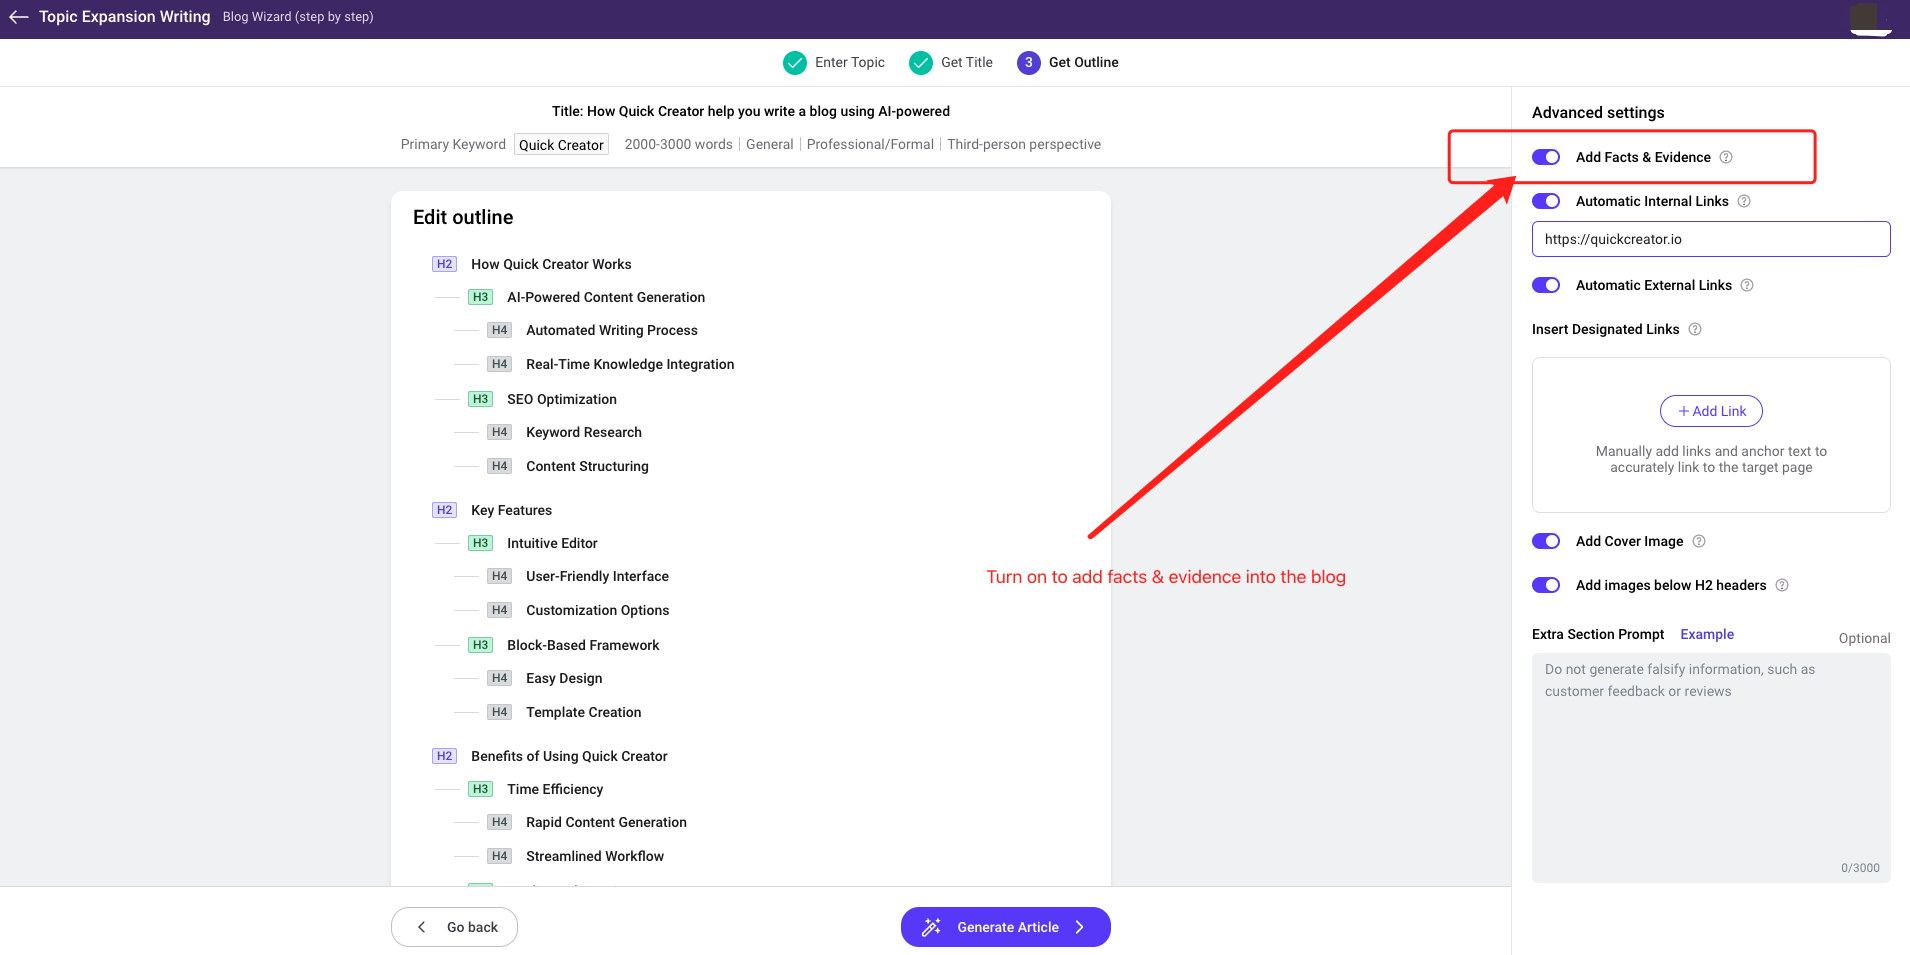Select outline item Rapid Content Generation

pyautogui.click(x=606, y=822)
